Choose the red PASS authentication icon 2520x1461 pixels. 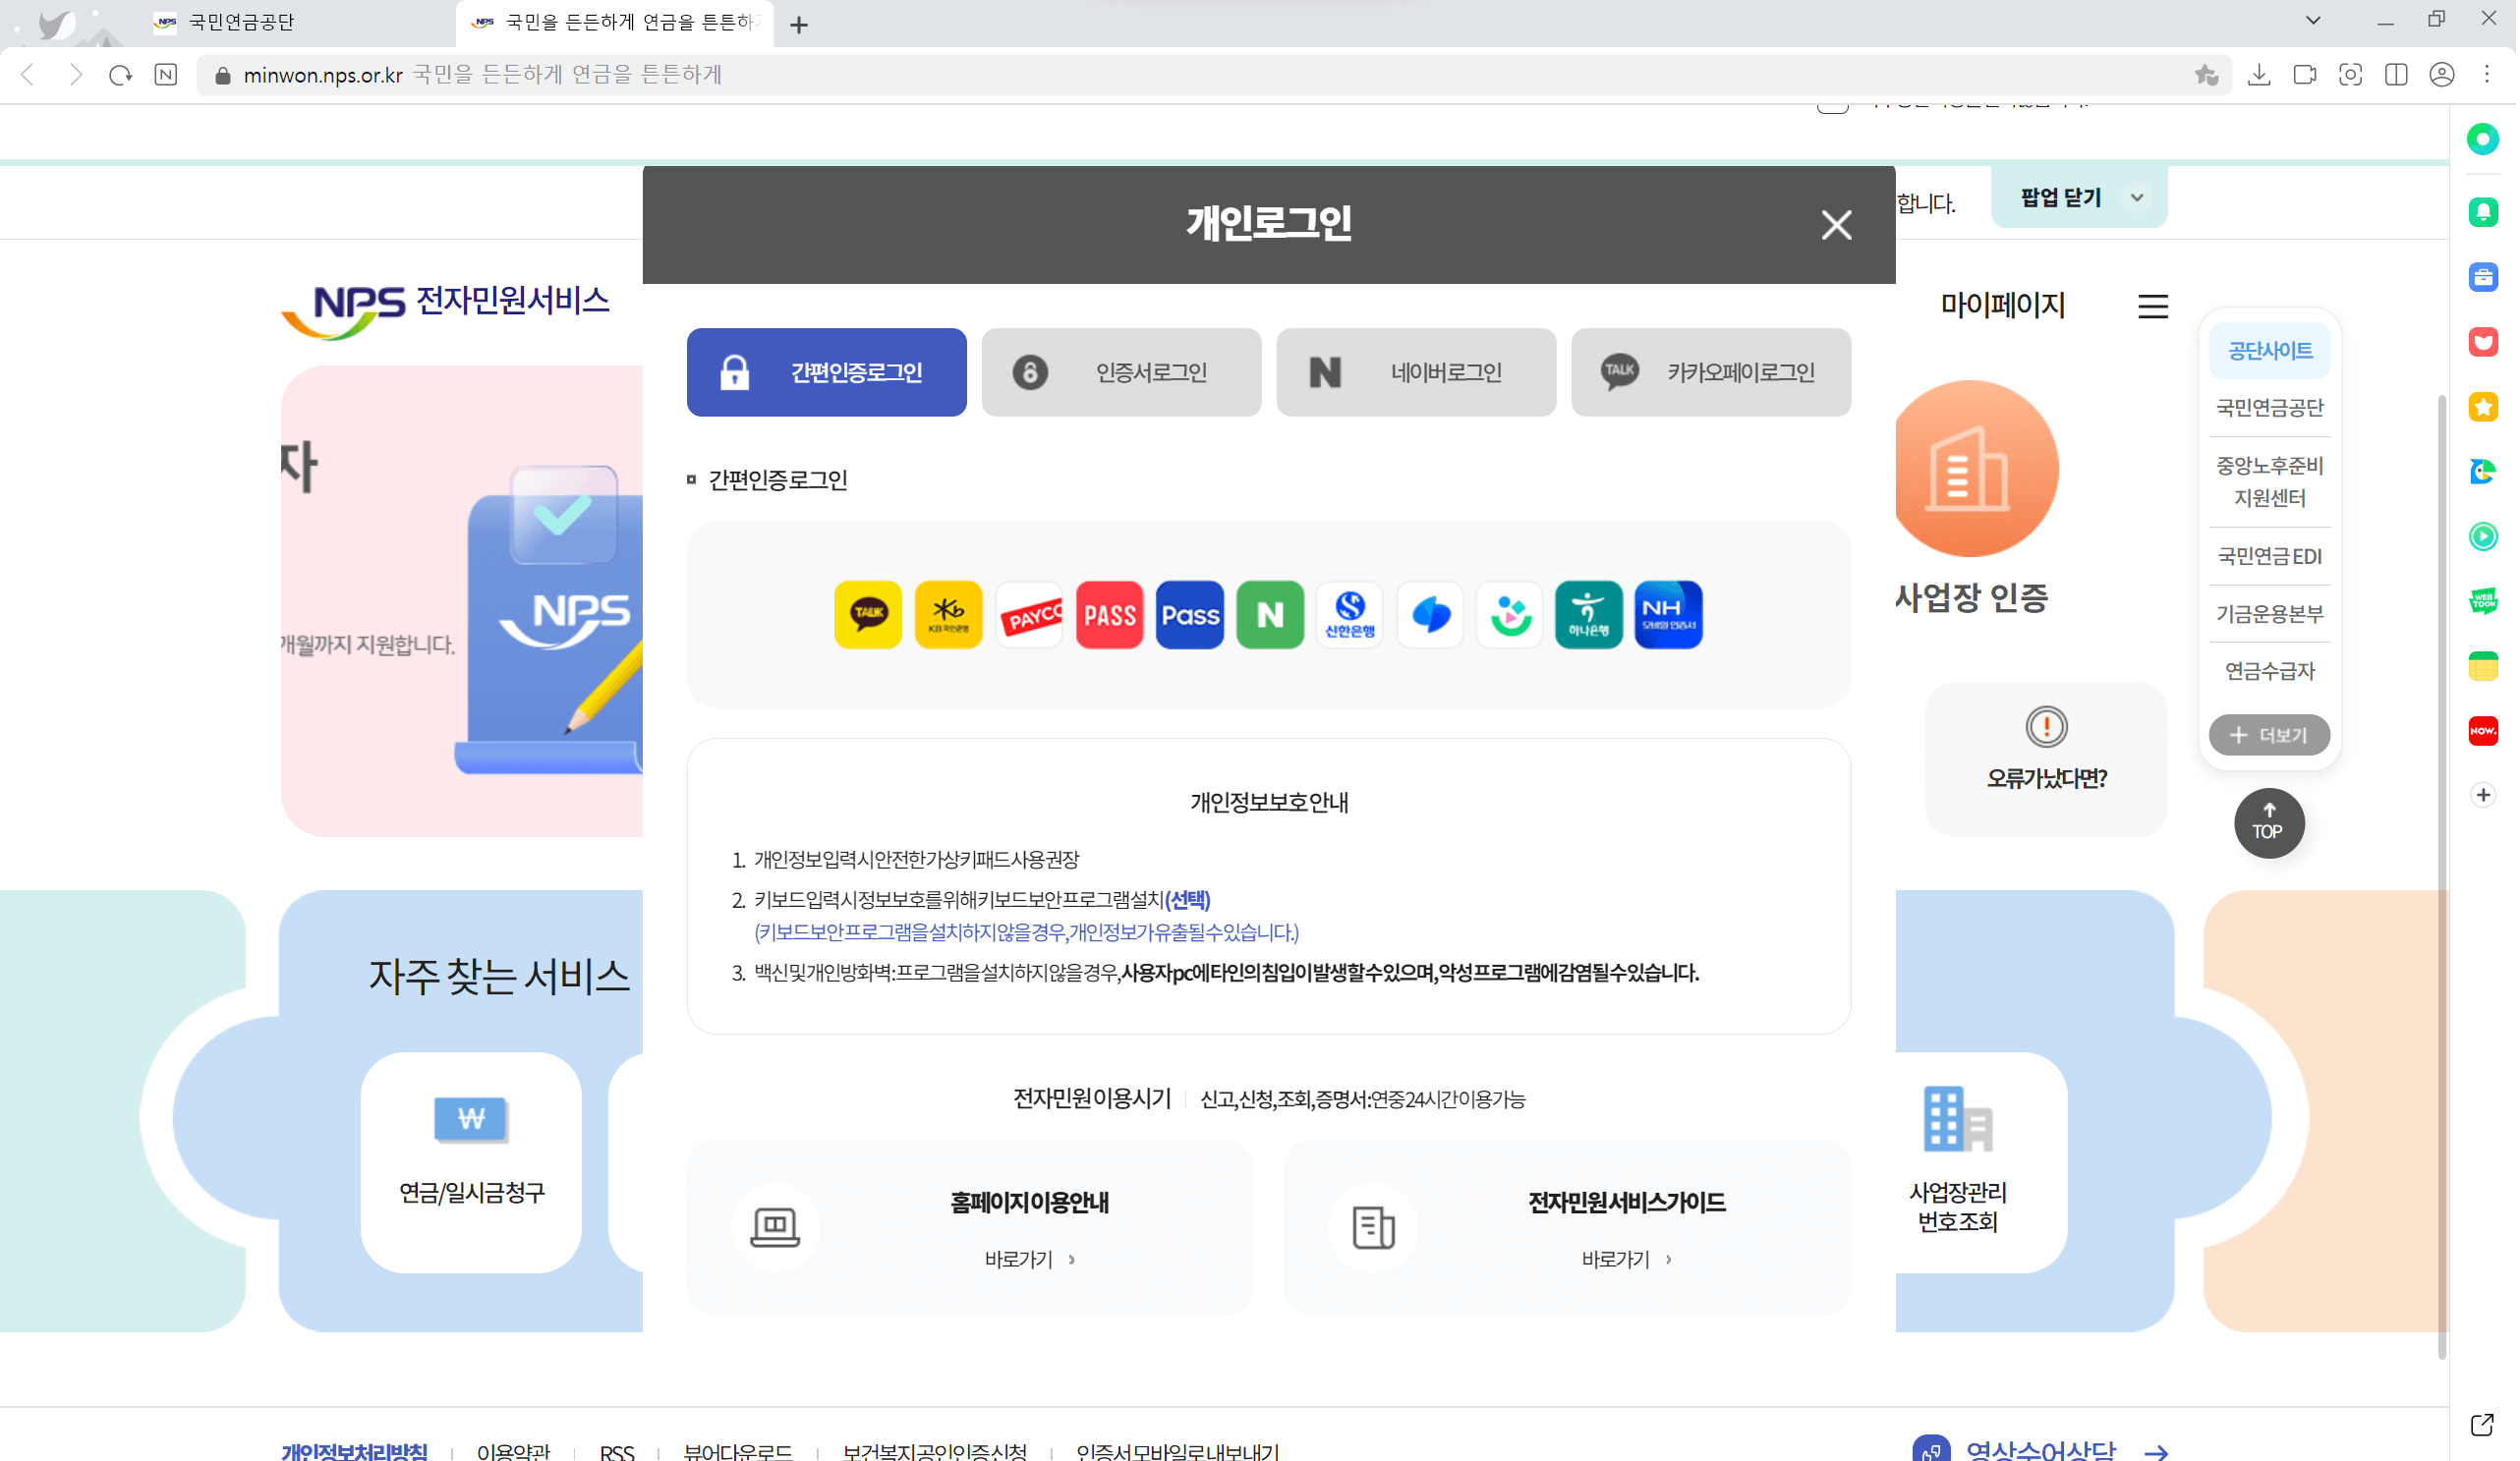click(1109, 615)
